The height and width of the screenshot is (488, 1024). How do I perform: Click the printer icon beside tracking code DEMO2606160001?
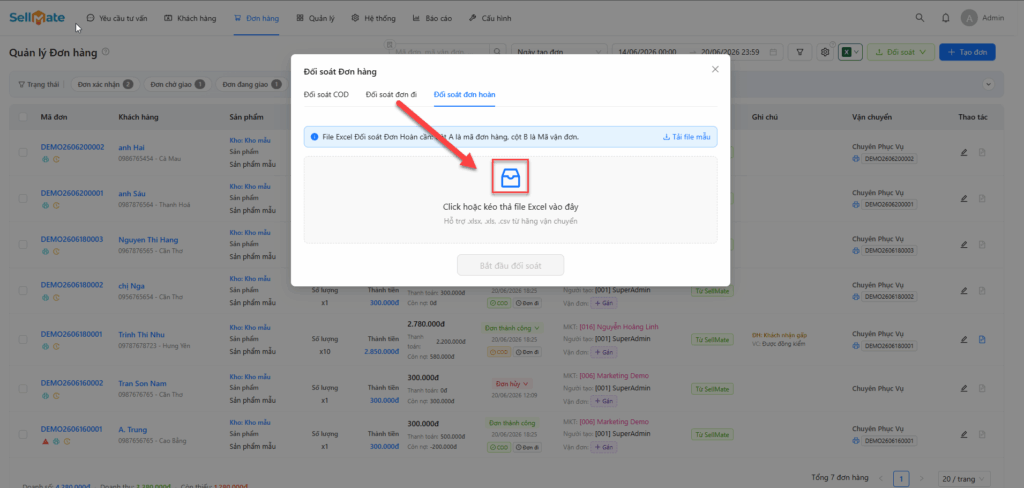tap(856, 441)
